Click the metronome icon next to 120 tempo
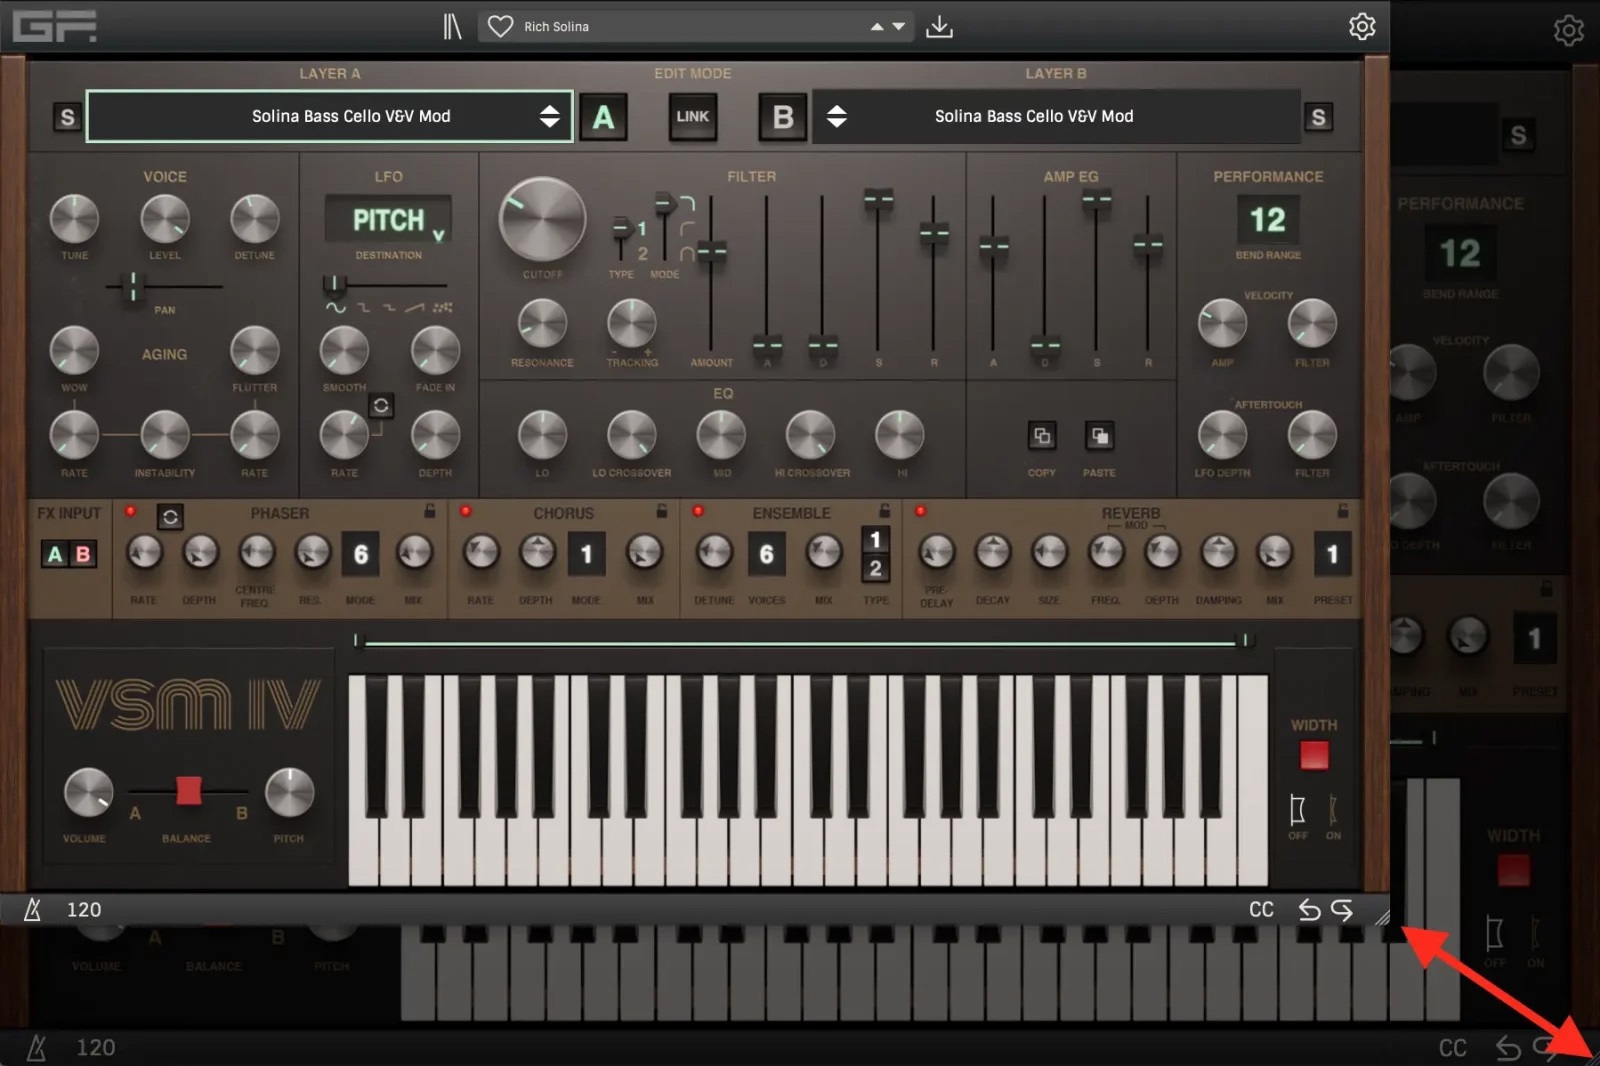Image resolution: width=1600 pixels, height=1066 pixels. 31,910
